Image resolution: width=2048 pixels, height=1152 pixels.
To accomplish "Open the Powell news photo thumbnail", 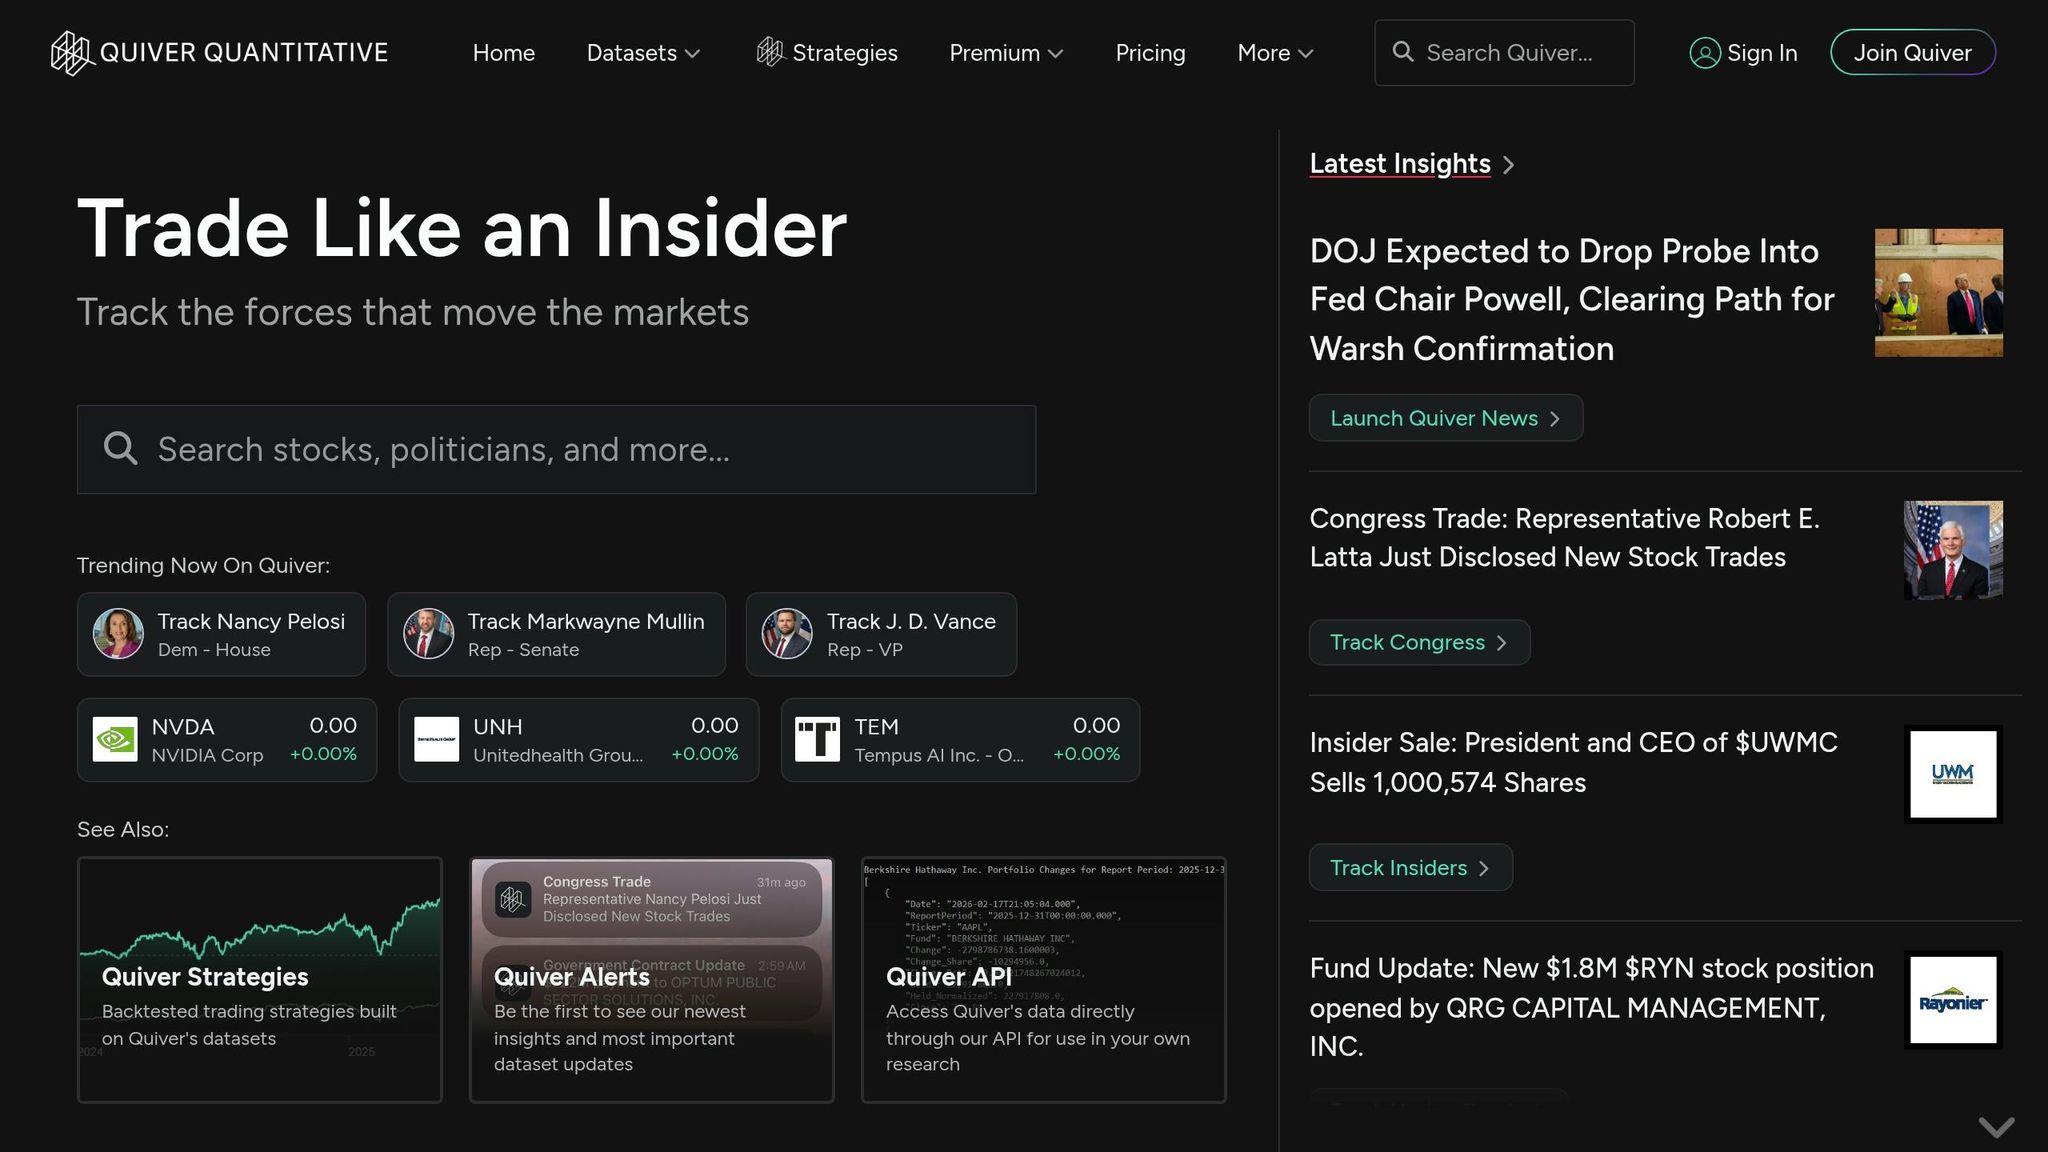I will [x=1939, y=293].
